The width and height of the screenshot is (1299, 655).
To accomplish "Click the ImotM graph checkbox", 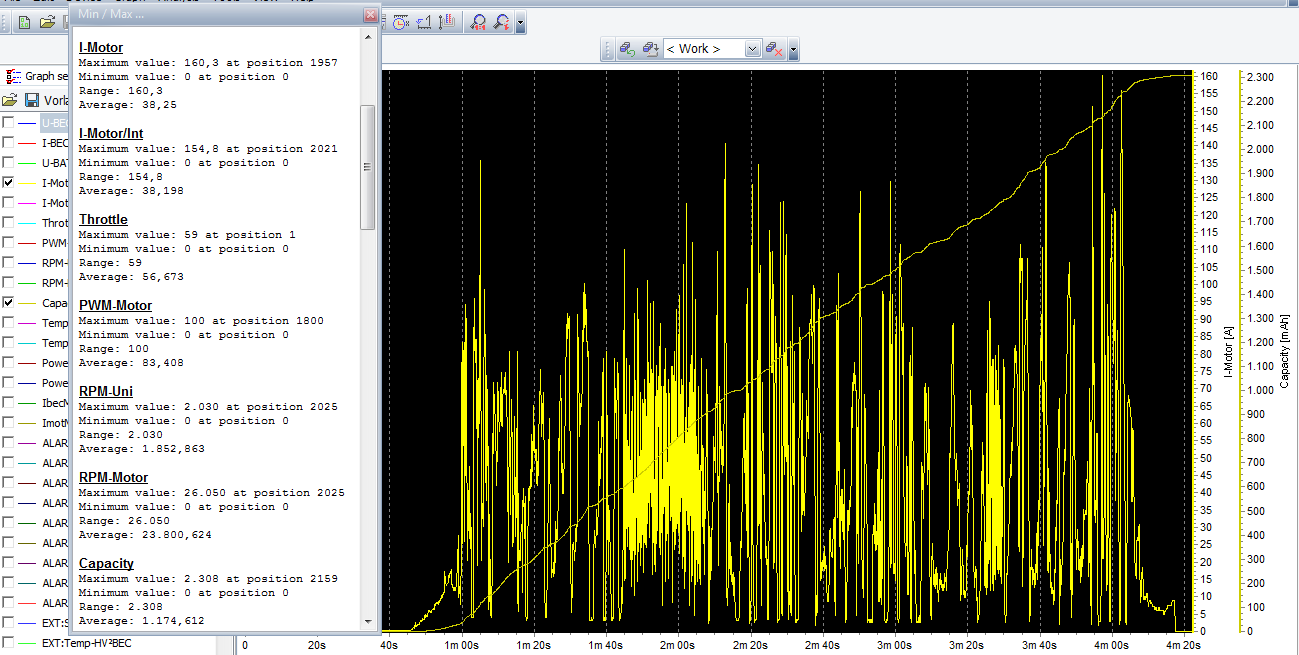I will (x=9, y=423).
